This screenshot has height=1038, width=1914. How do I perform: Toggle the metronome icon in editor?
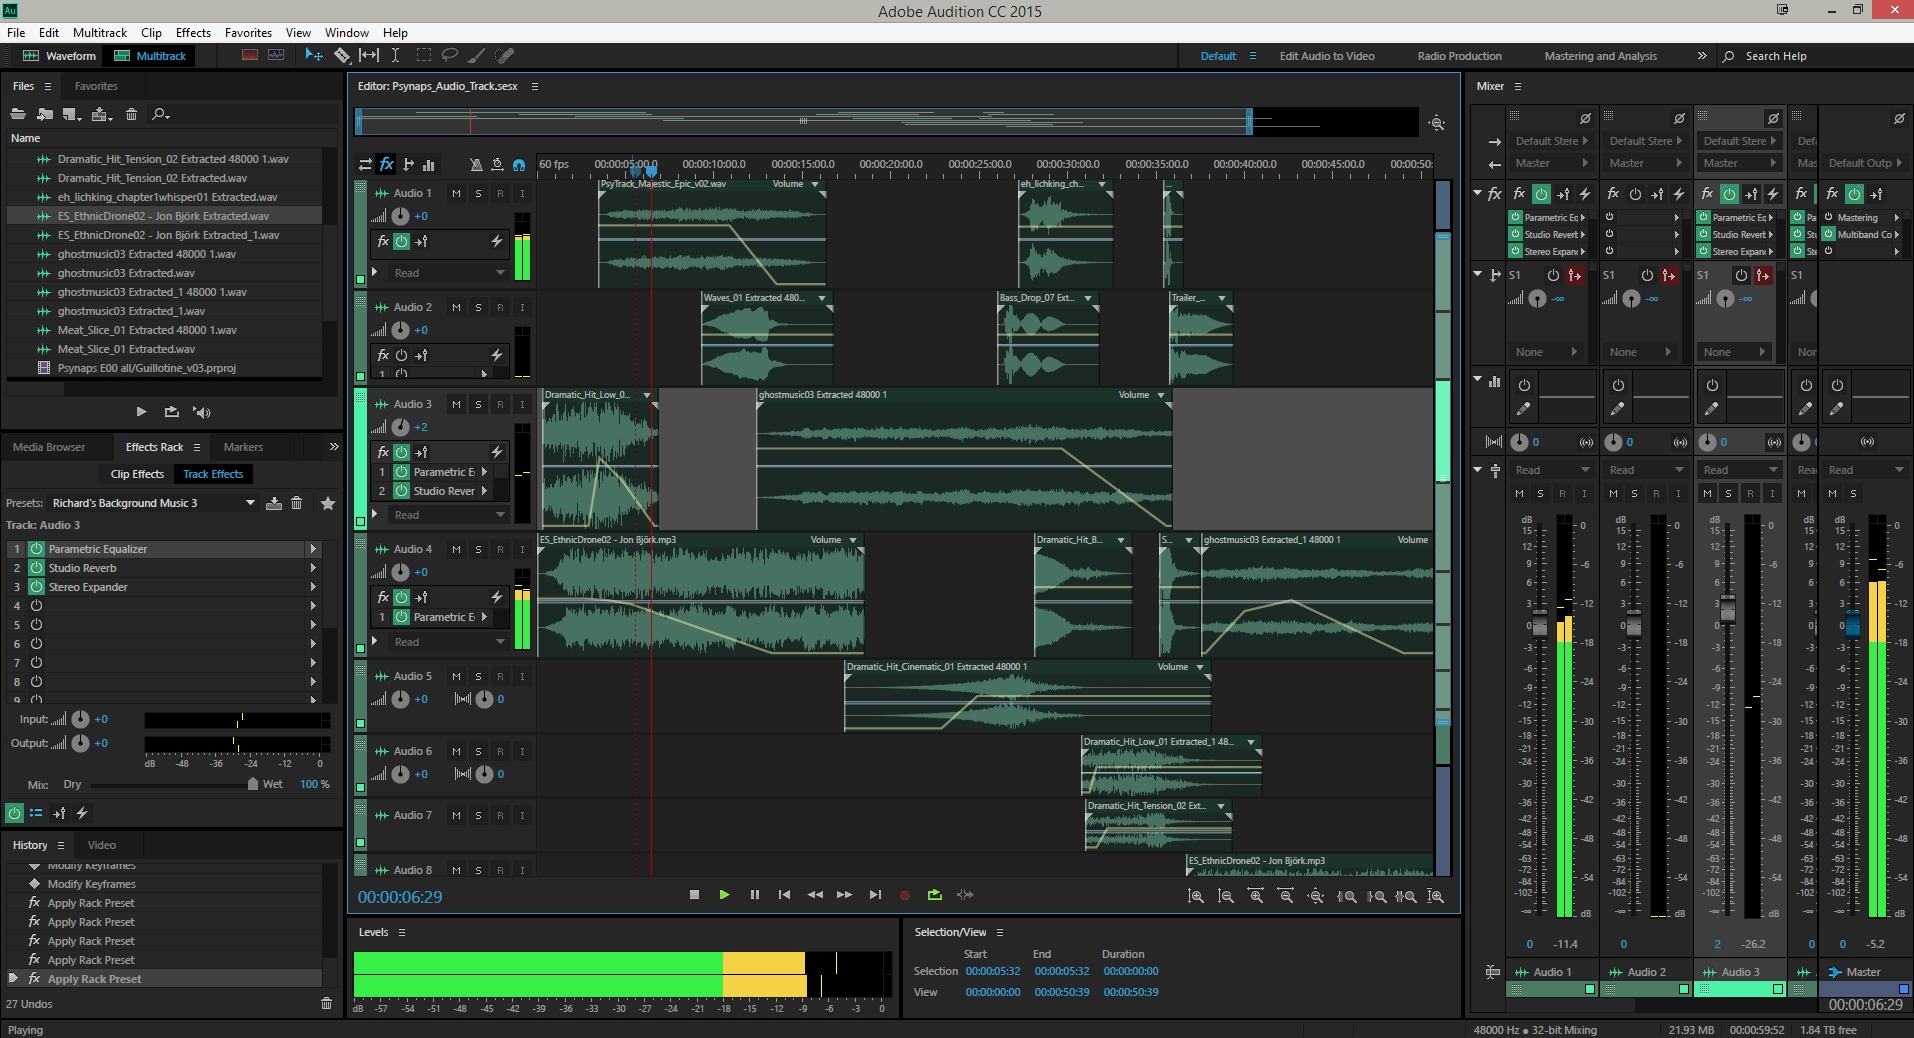coord(476,164)
